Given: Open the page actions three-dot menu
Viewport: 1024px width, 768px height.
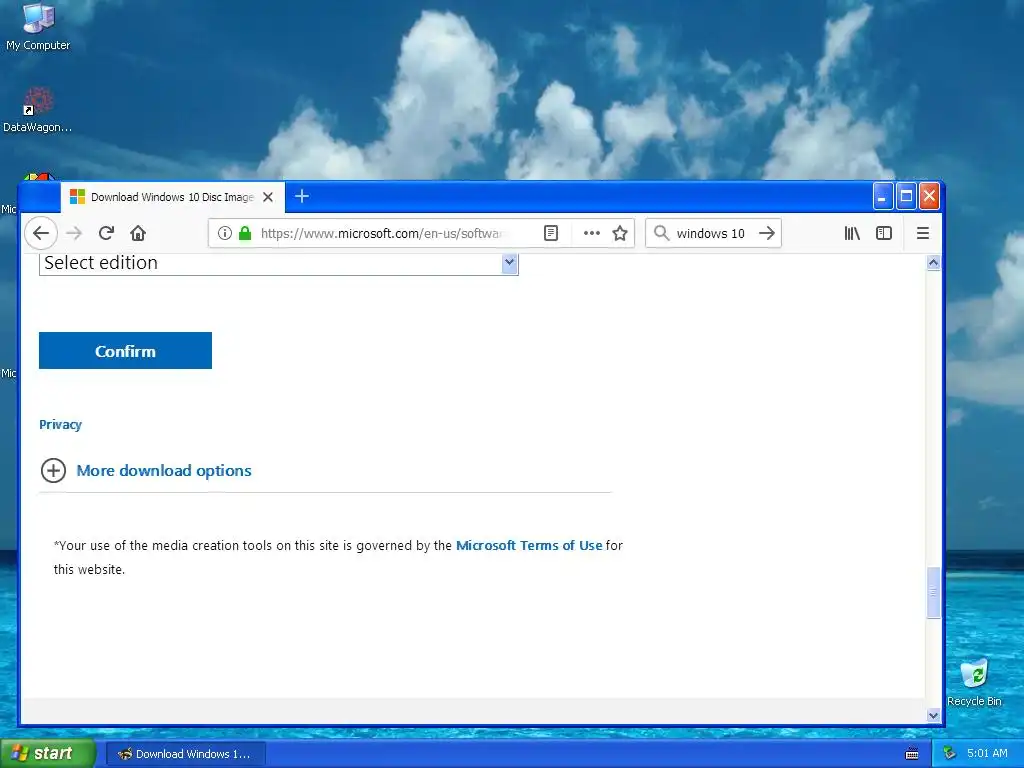Looking at the screenshot, I should [592, 233].
